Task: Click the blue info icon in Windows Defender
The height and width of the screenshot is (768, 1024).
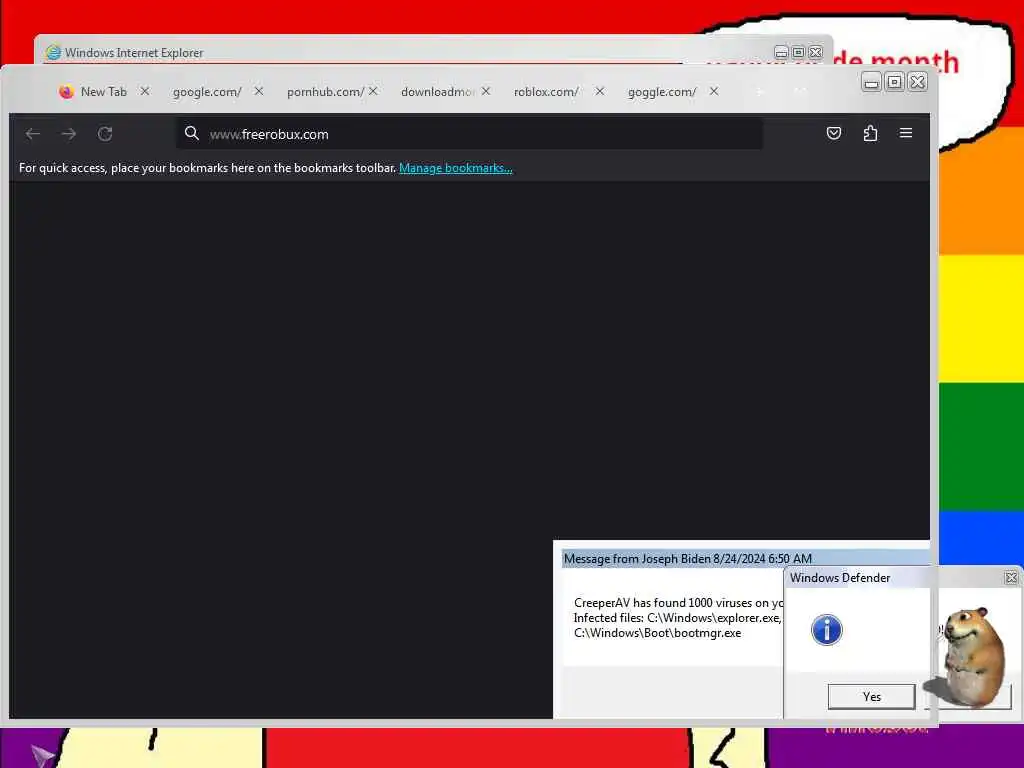Action: [827, 630]
